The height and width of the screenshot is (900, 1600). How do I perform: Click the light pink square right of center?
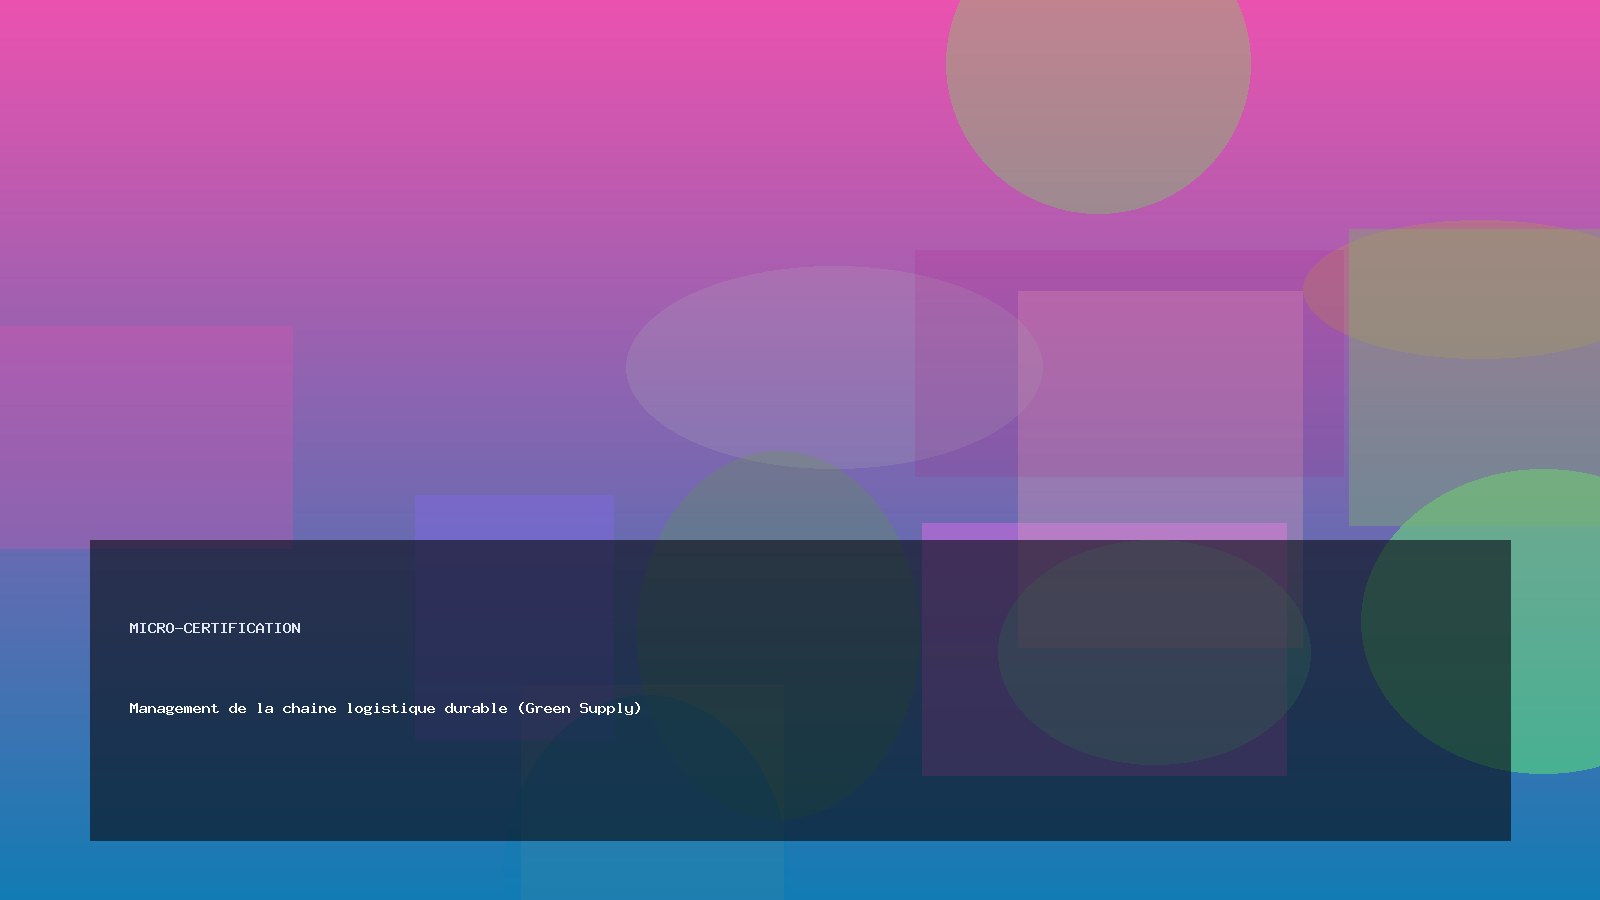click(x=1160, y=400)
